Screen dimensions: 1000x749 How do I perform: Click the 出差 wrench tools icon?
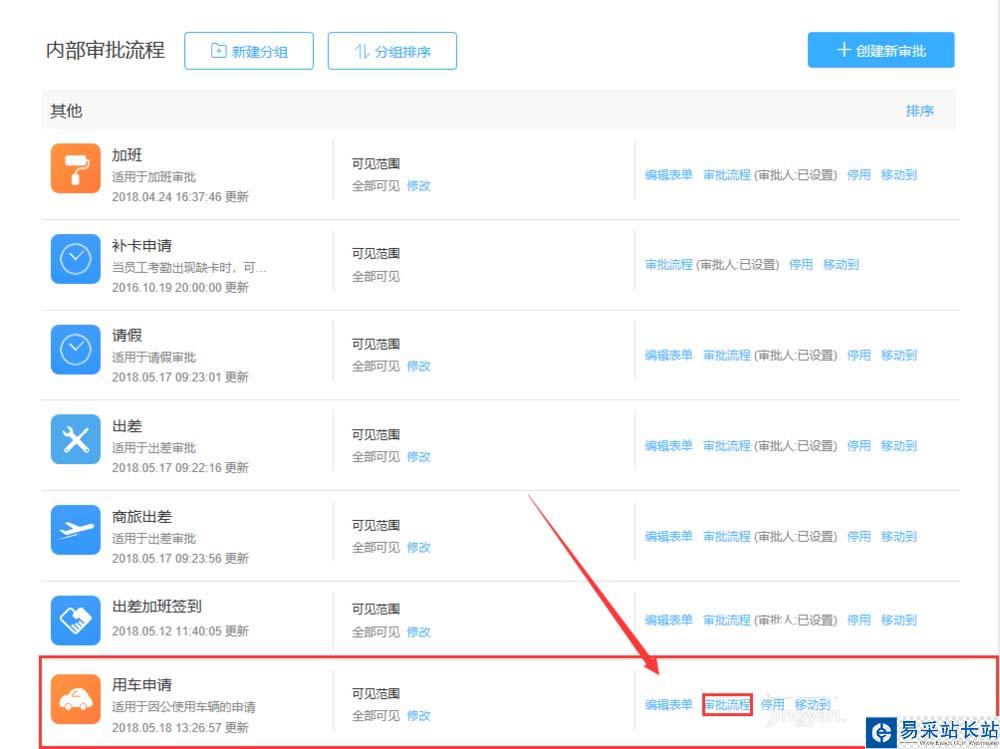[75, 440]
